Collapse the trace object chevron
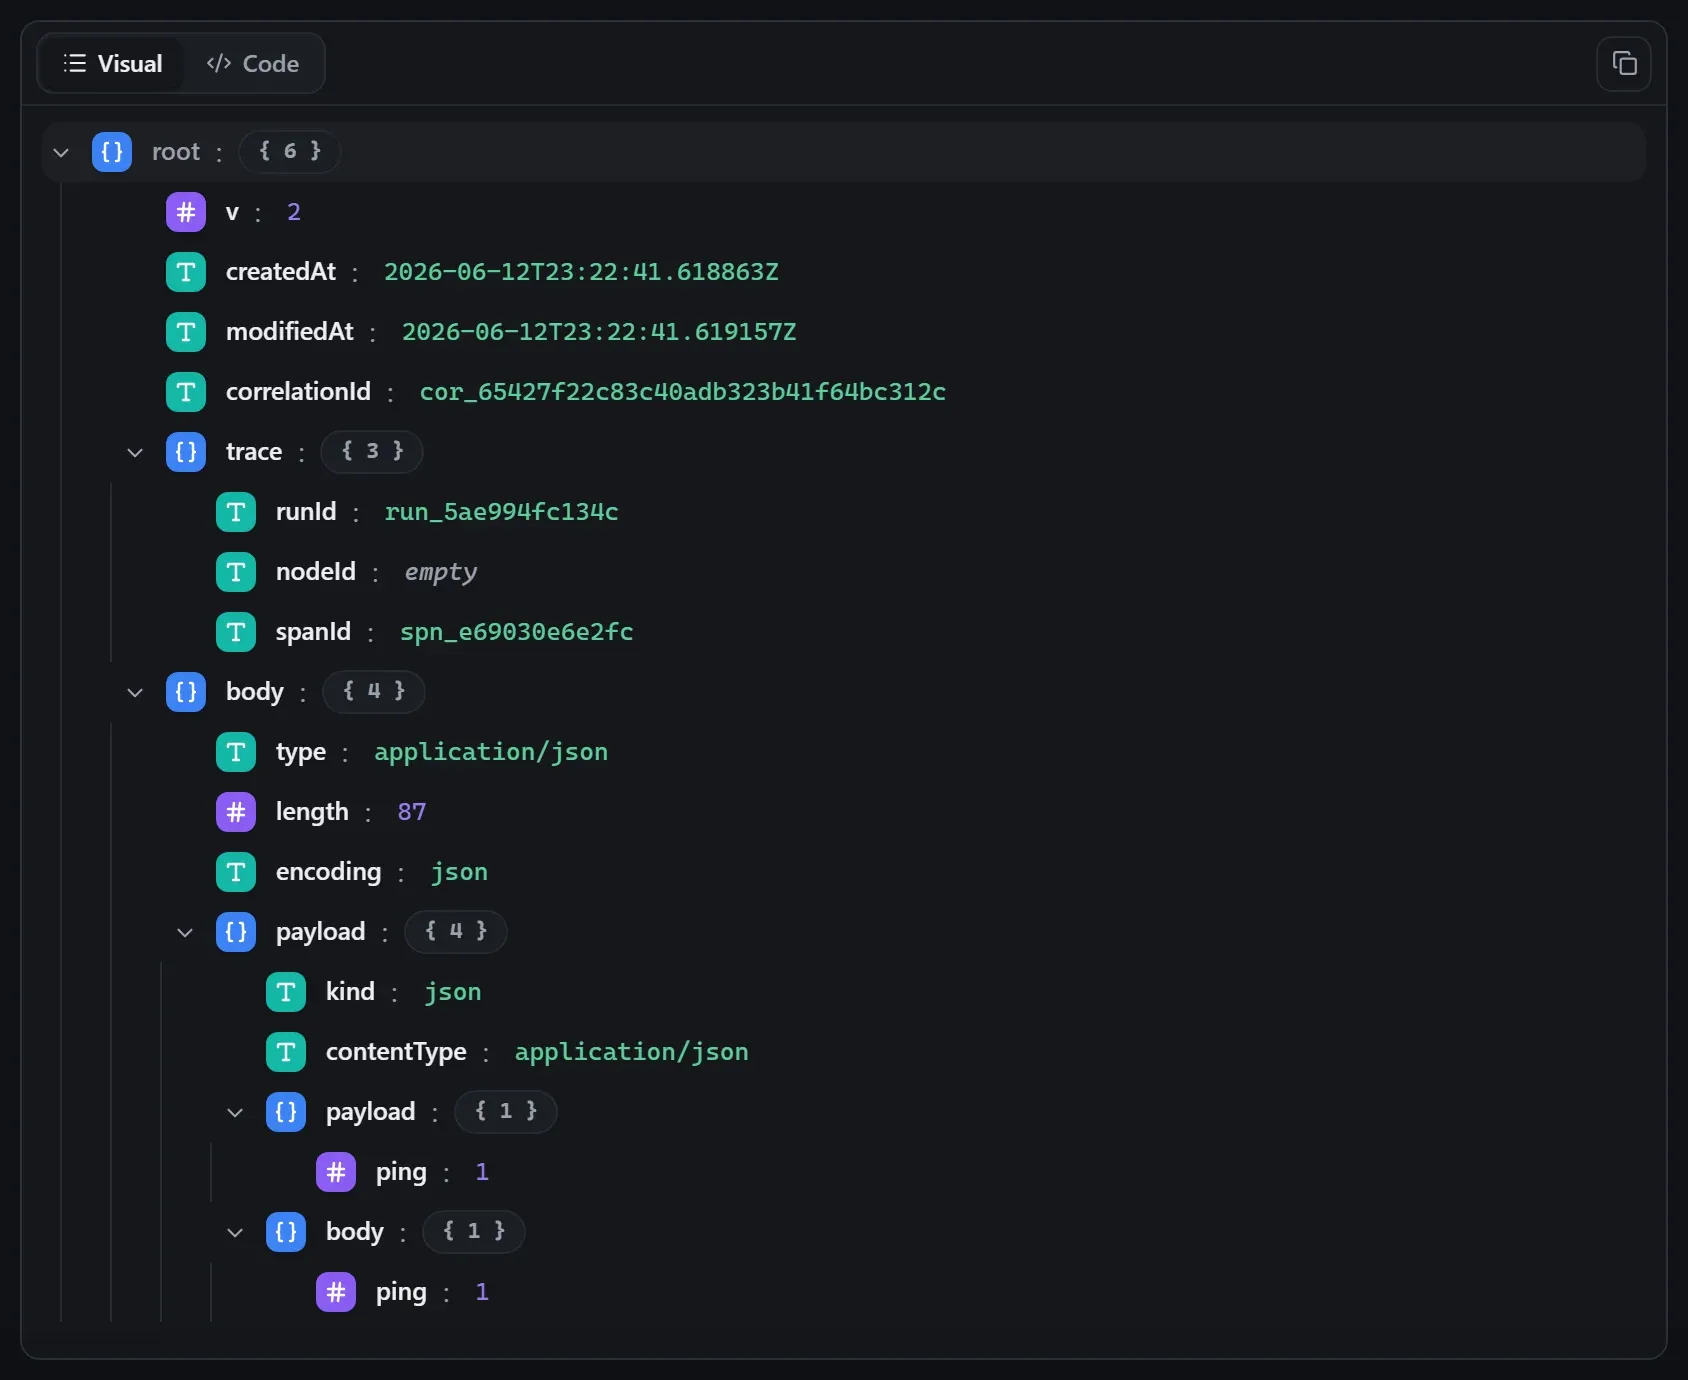Screen dimensions: 1688x1380 pyautogui.click(x=135, y=452)
